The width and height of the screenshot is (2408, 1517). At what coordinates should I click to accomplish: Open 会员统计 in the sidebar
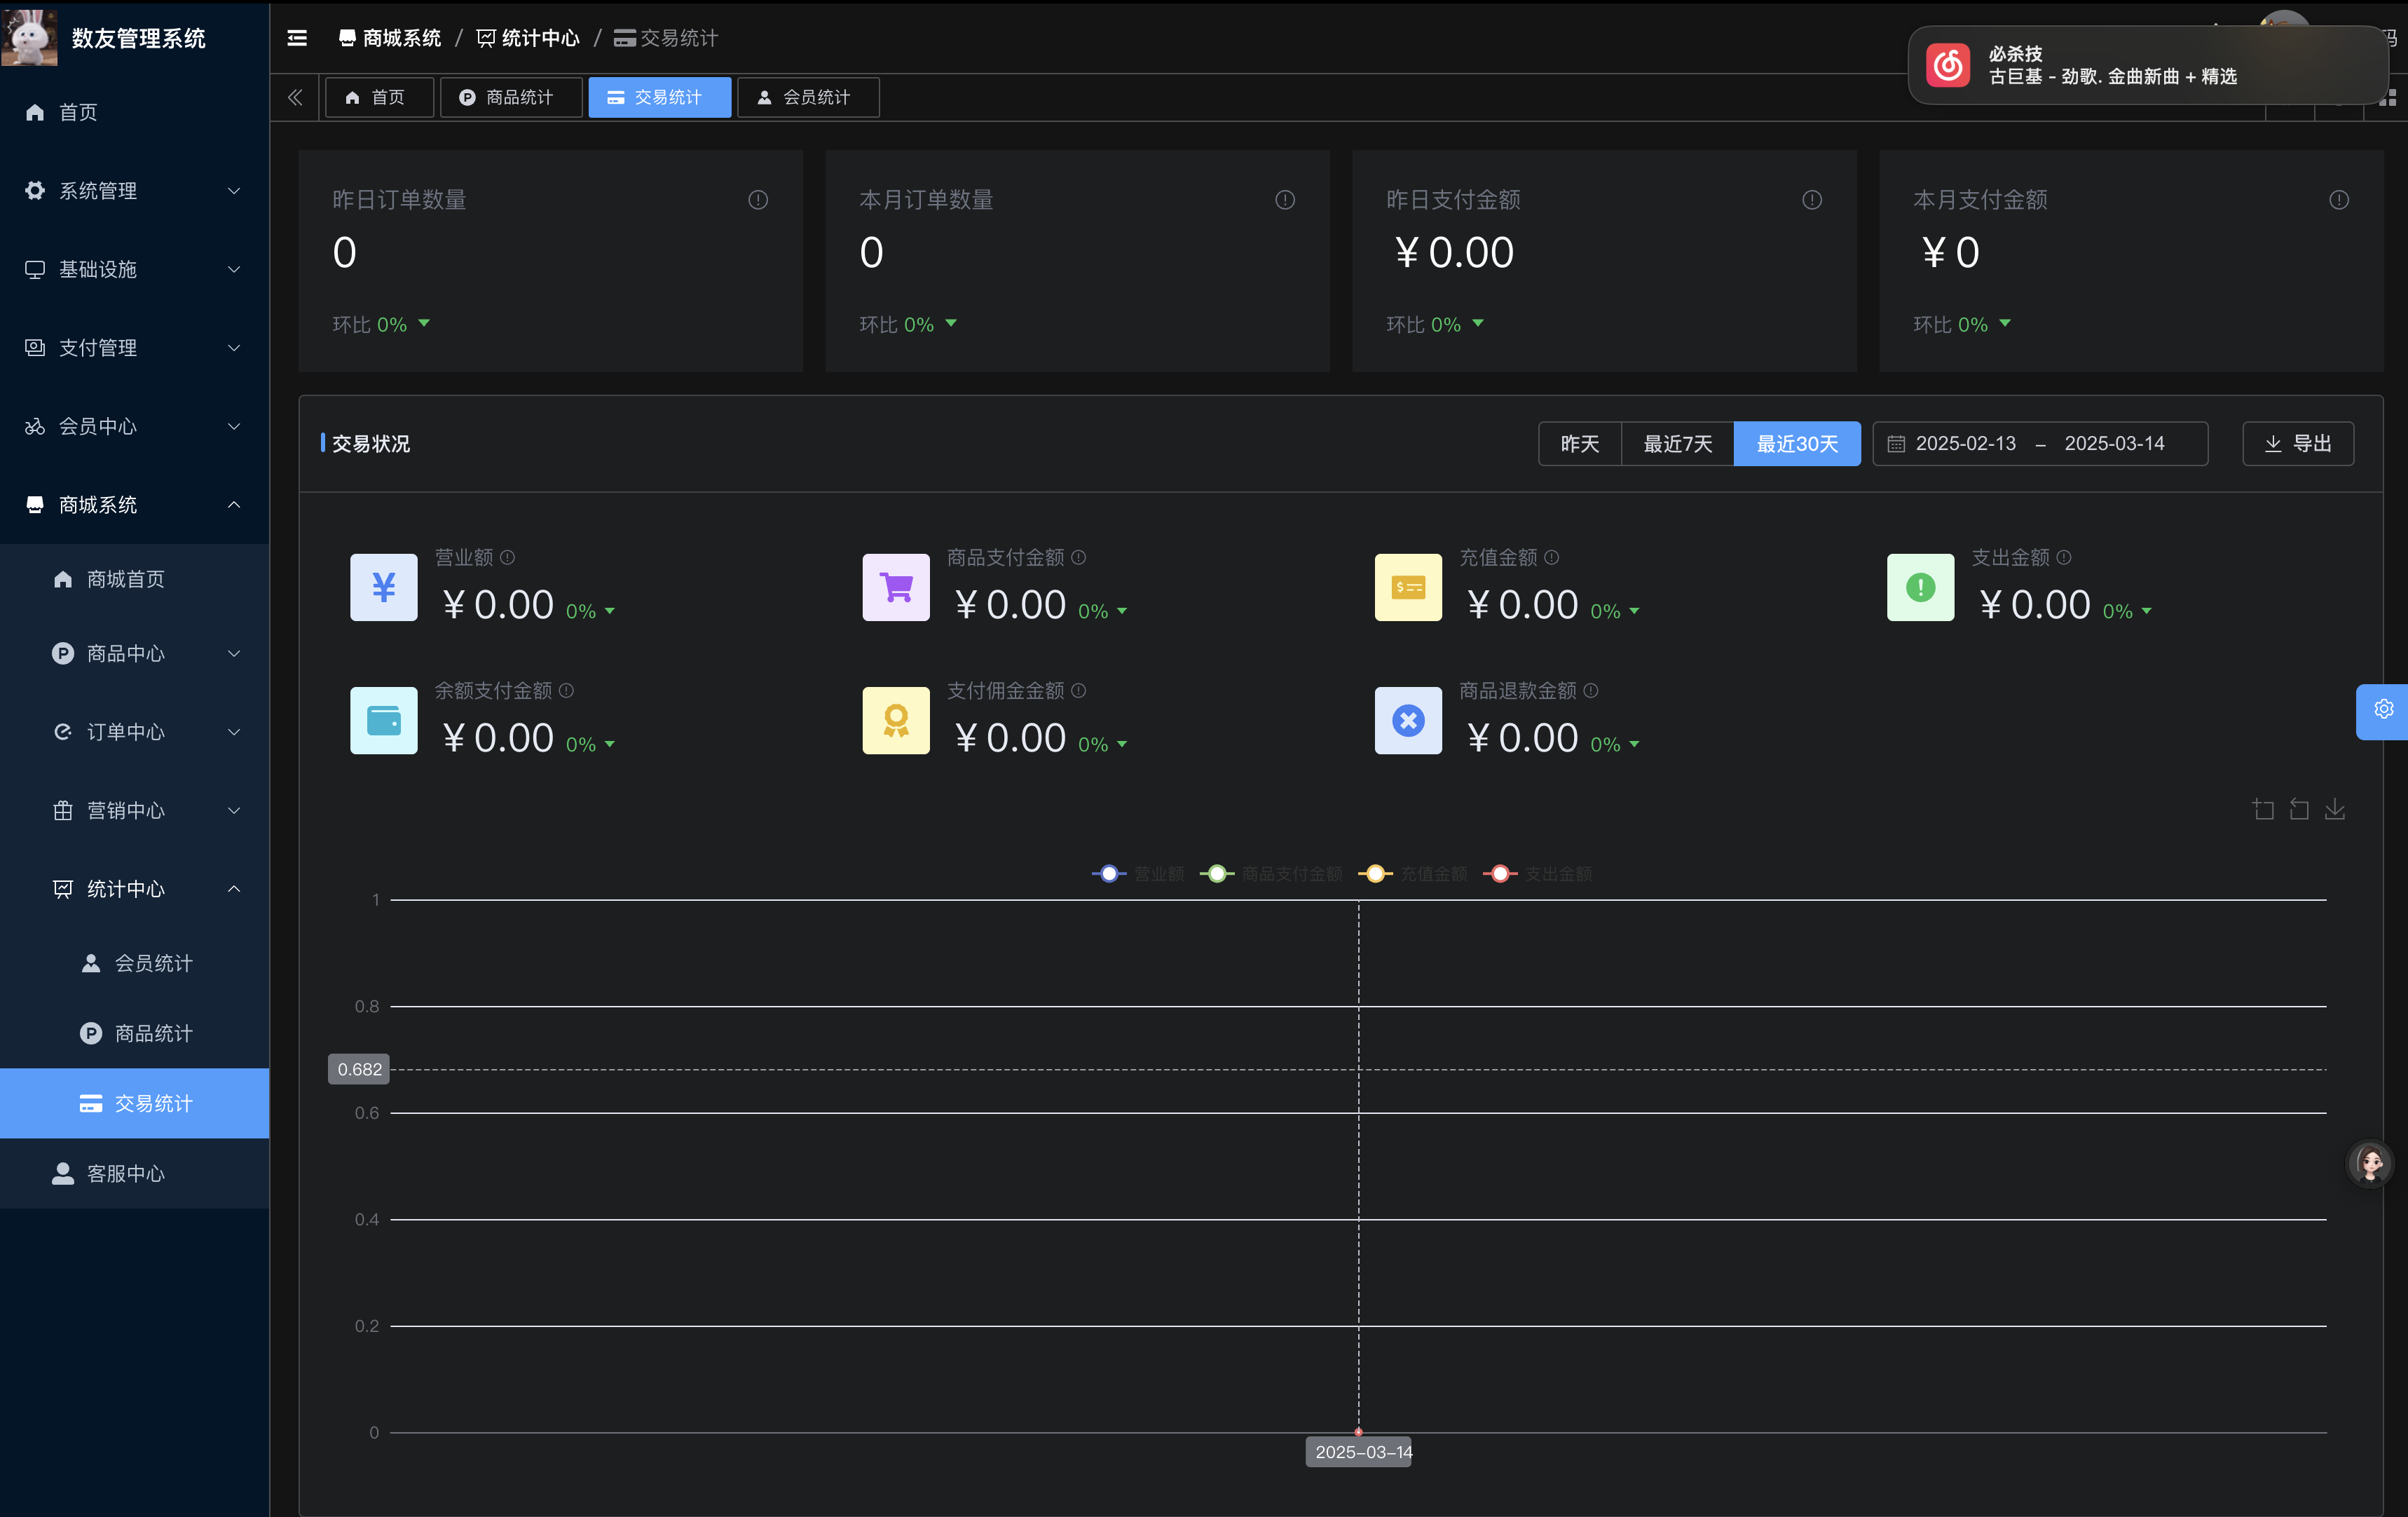(x=134, y=963)
